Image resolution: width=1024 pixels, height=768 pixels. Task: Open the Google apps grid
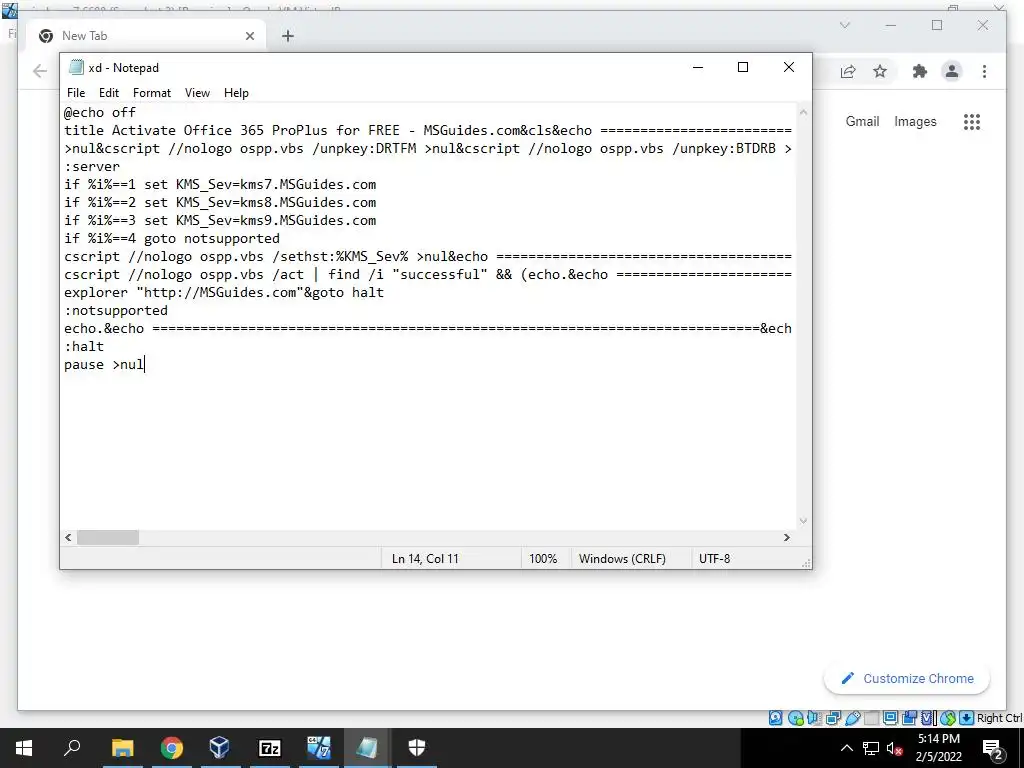point(972,121)
